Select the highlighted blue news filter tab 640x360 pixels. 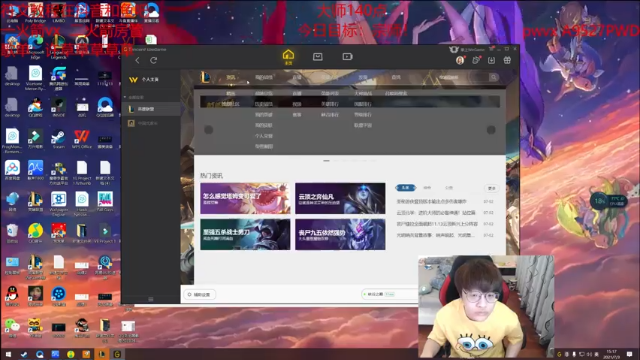405,188
